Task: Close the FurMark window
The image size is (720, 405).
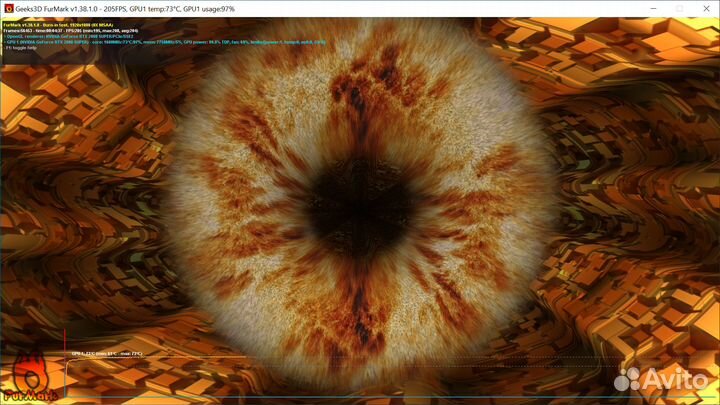Action: click(x=706, y=8)
